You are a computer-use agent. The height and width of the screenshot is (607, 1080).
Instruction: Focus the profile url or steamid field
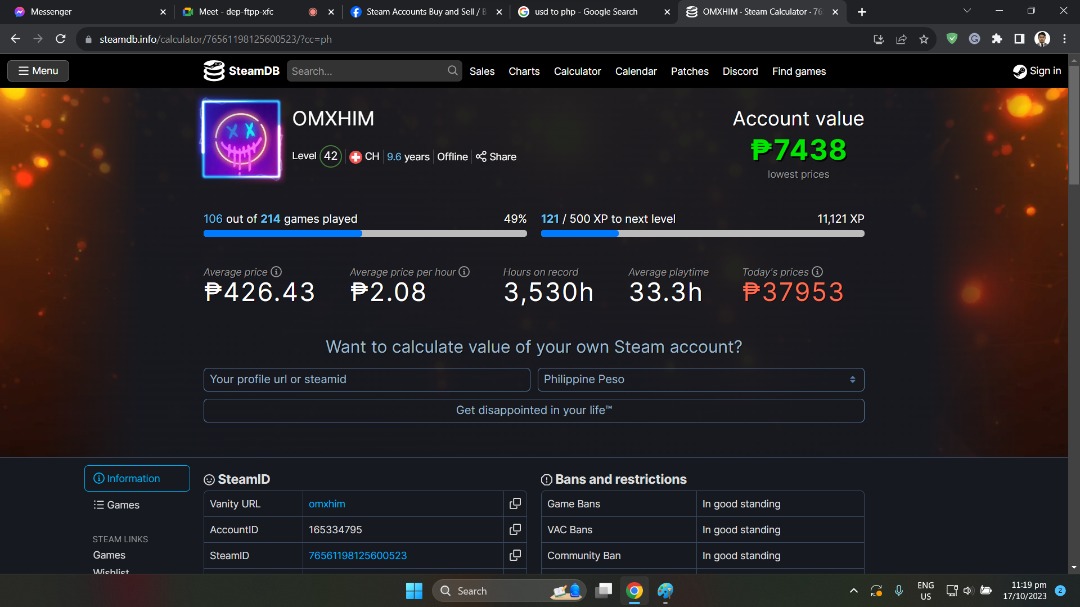tap(366, 380)
